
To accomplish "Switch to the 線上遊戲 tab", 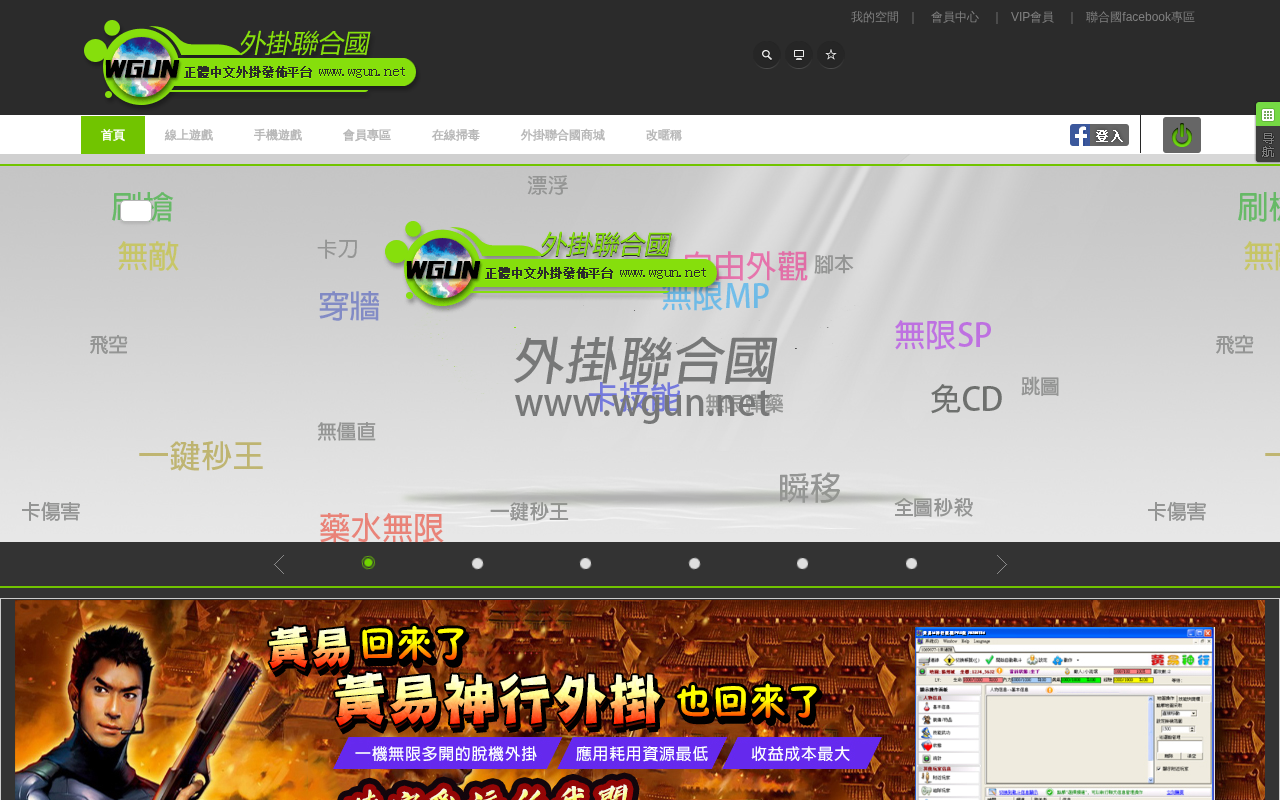I will point(189,135).
